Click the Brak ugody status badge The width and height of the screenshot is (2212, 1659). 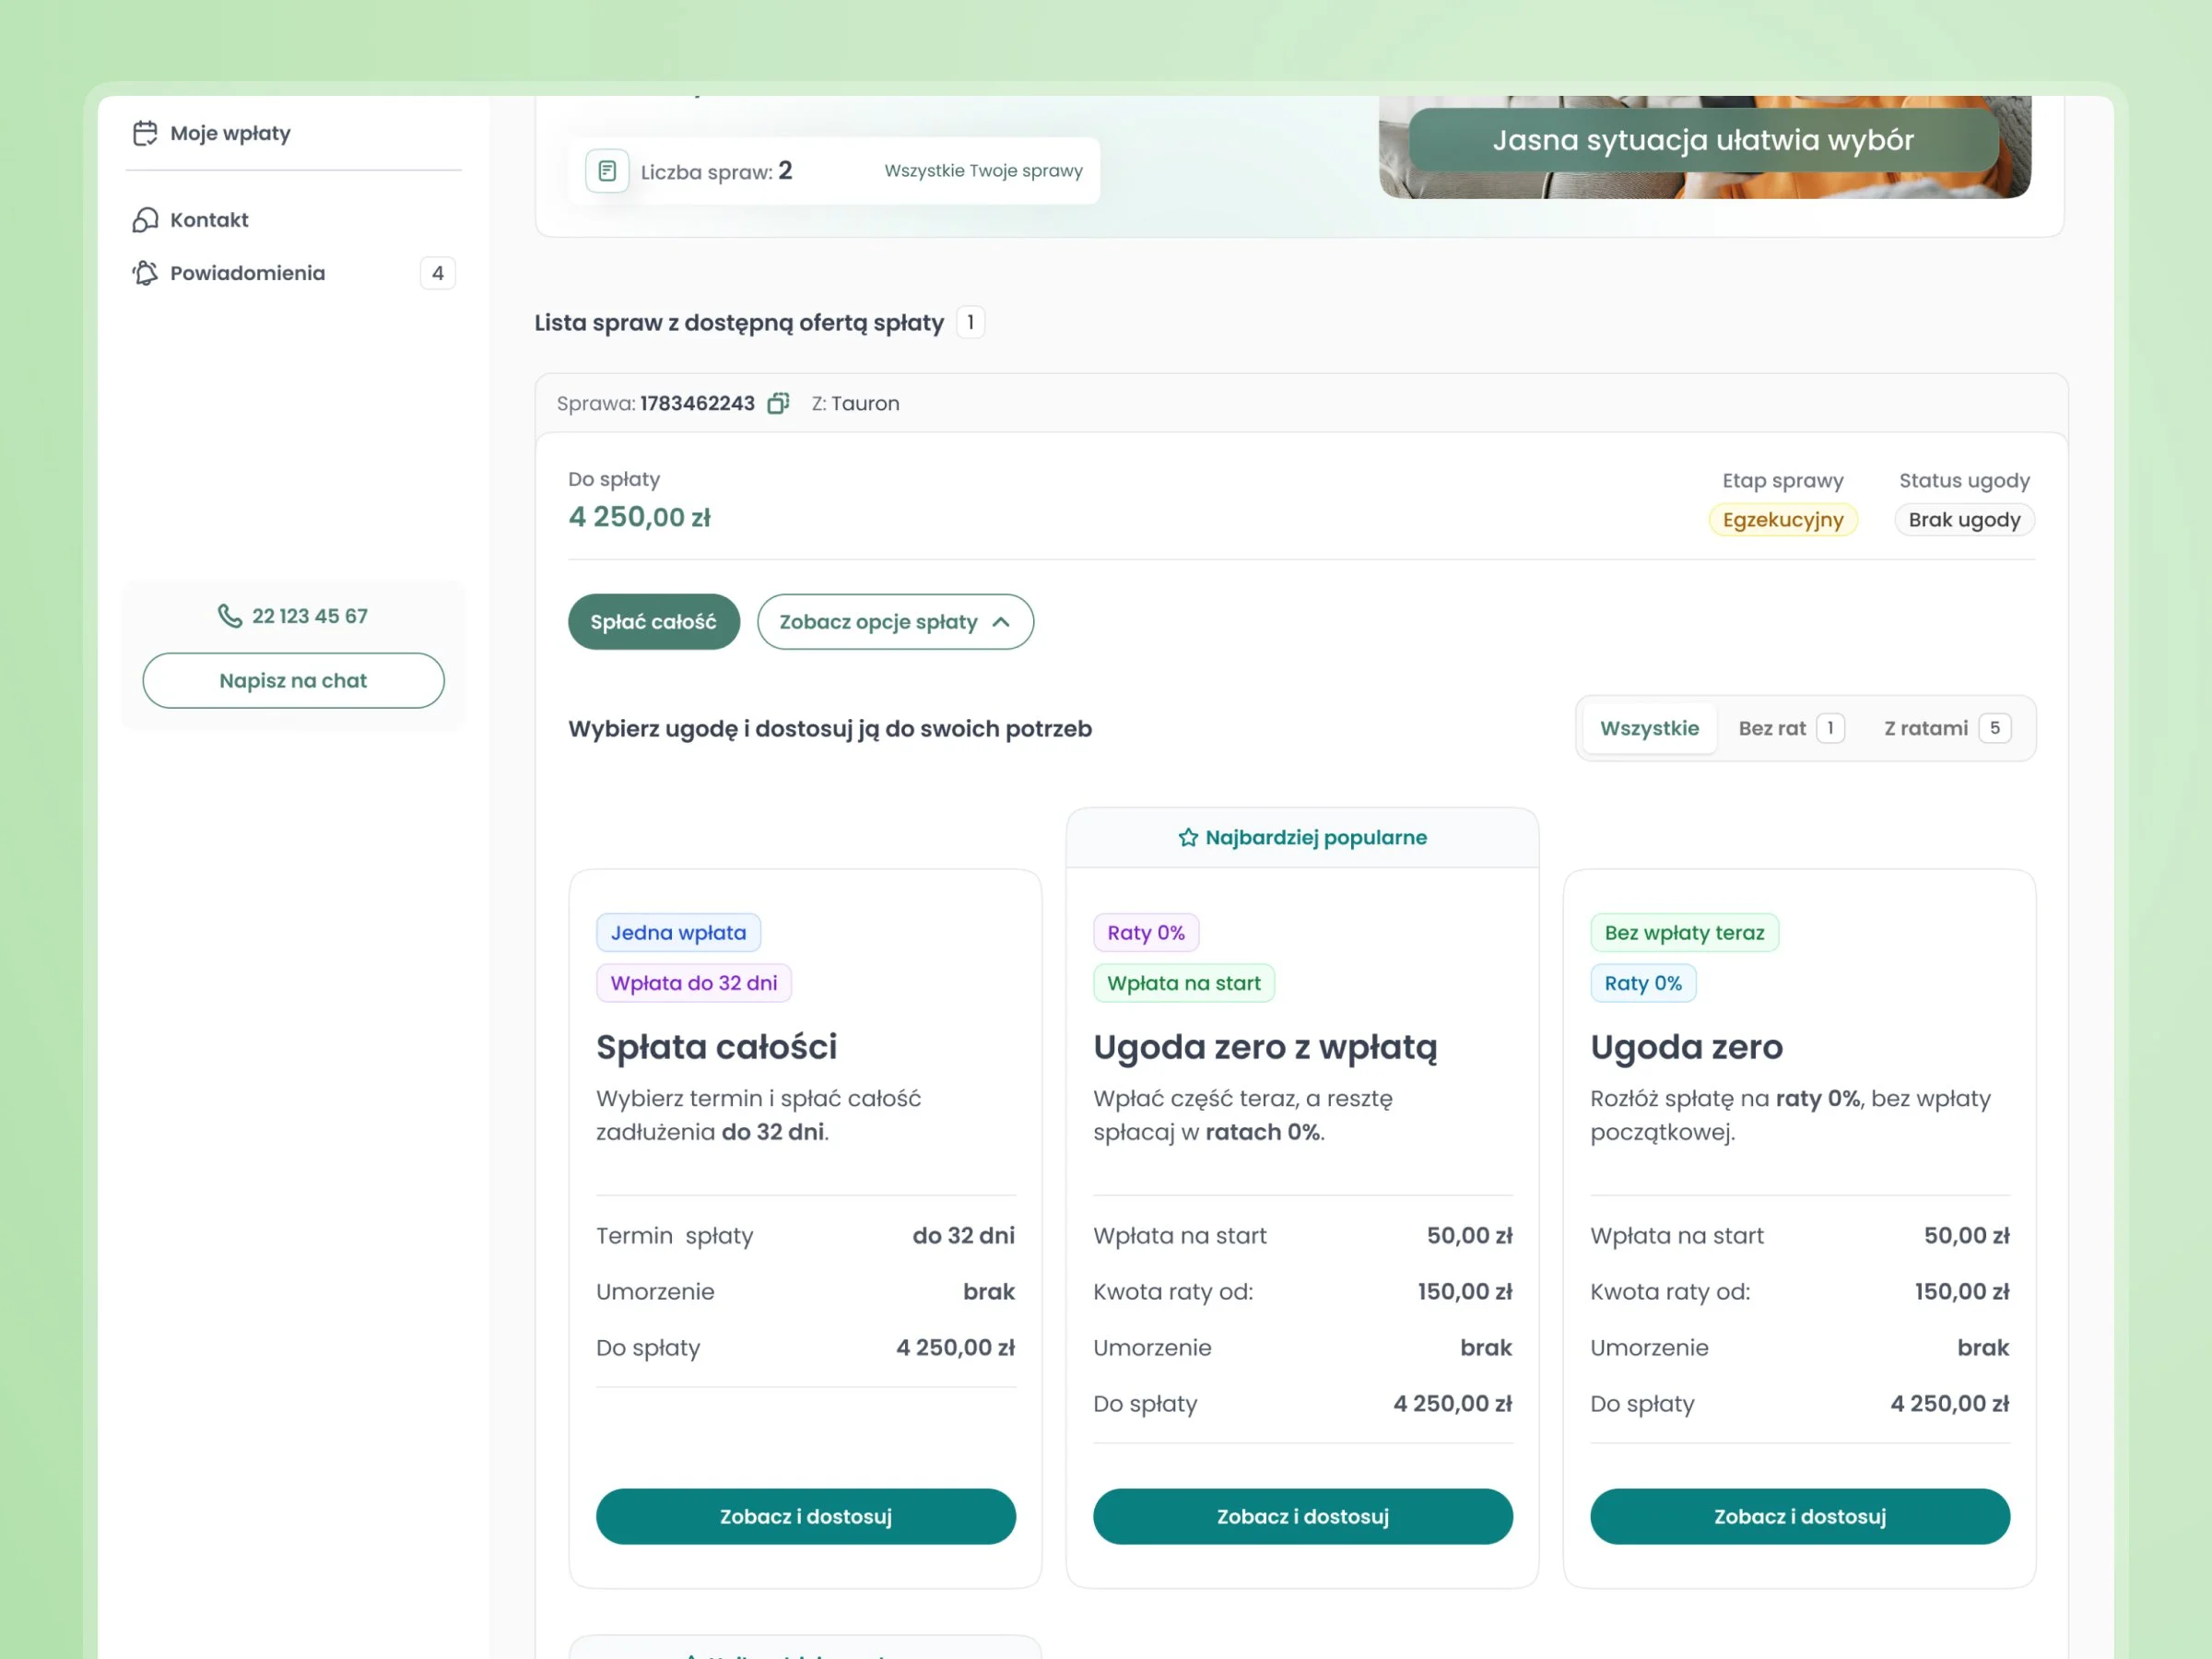click(1964, 520)
